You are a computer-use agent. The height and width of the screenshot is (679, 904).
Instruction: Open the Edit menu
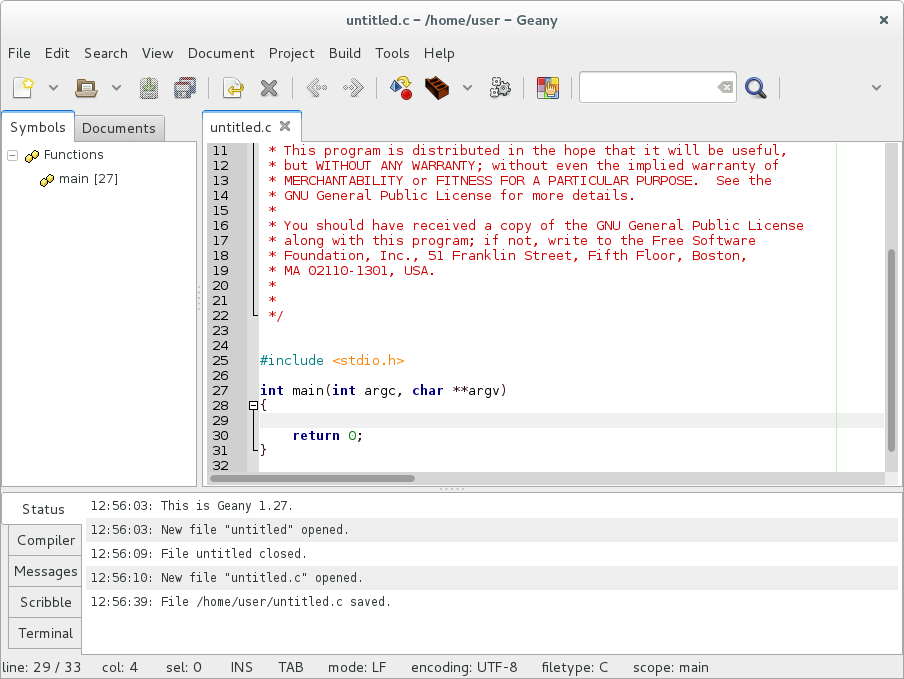point(57,53)
